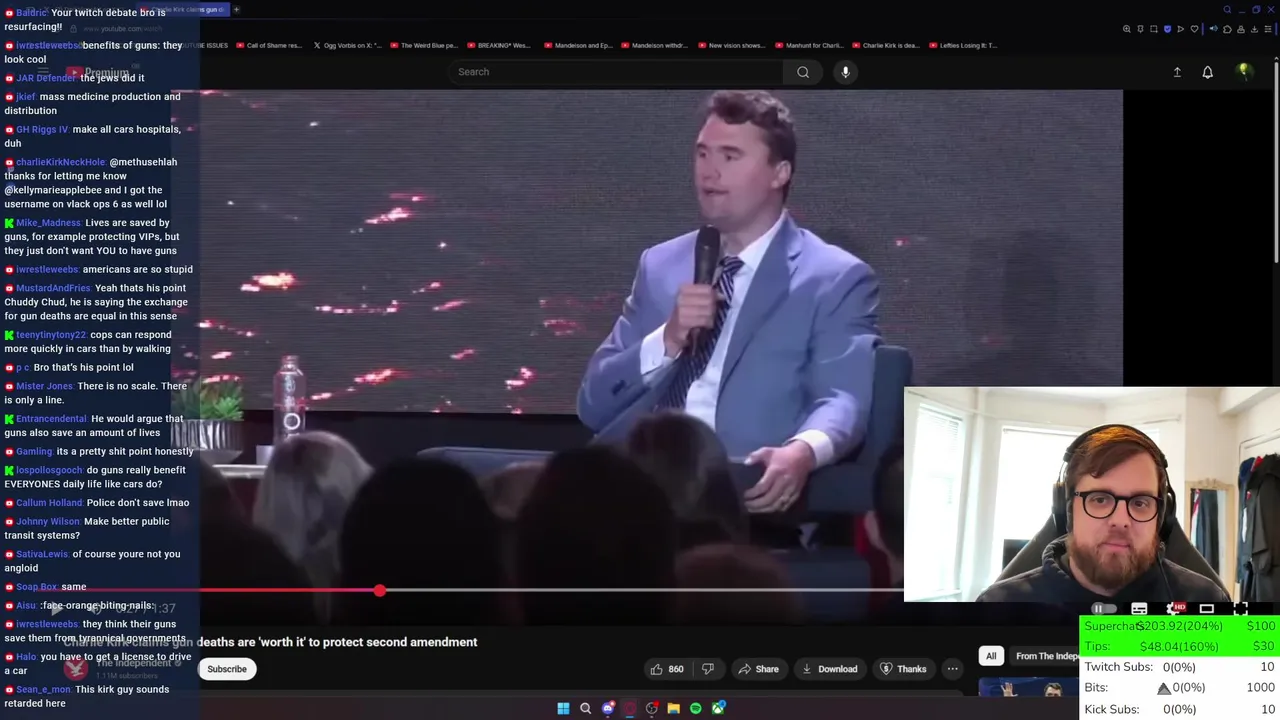Open Discord from the taskbar
Image resolution: width=1280 pixels, height=720 pixels.
(608, 708)
